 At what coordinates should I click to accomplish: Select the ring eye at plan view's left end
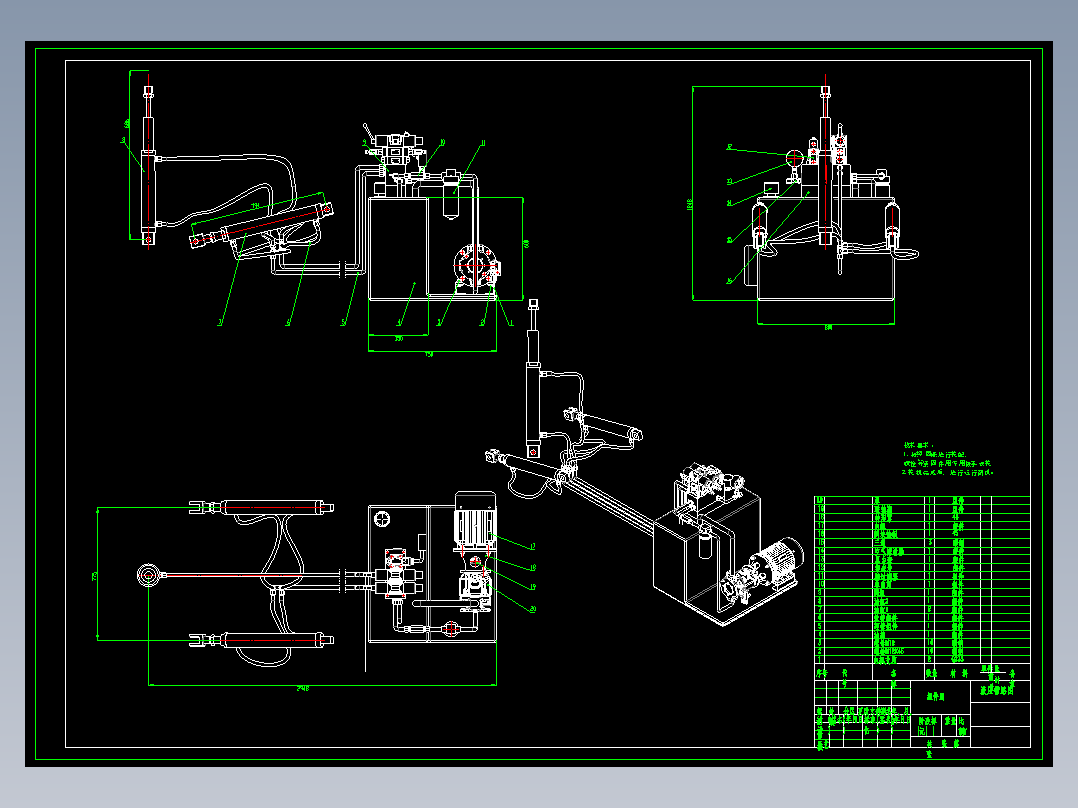[148, 575]
